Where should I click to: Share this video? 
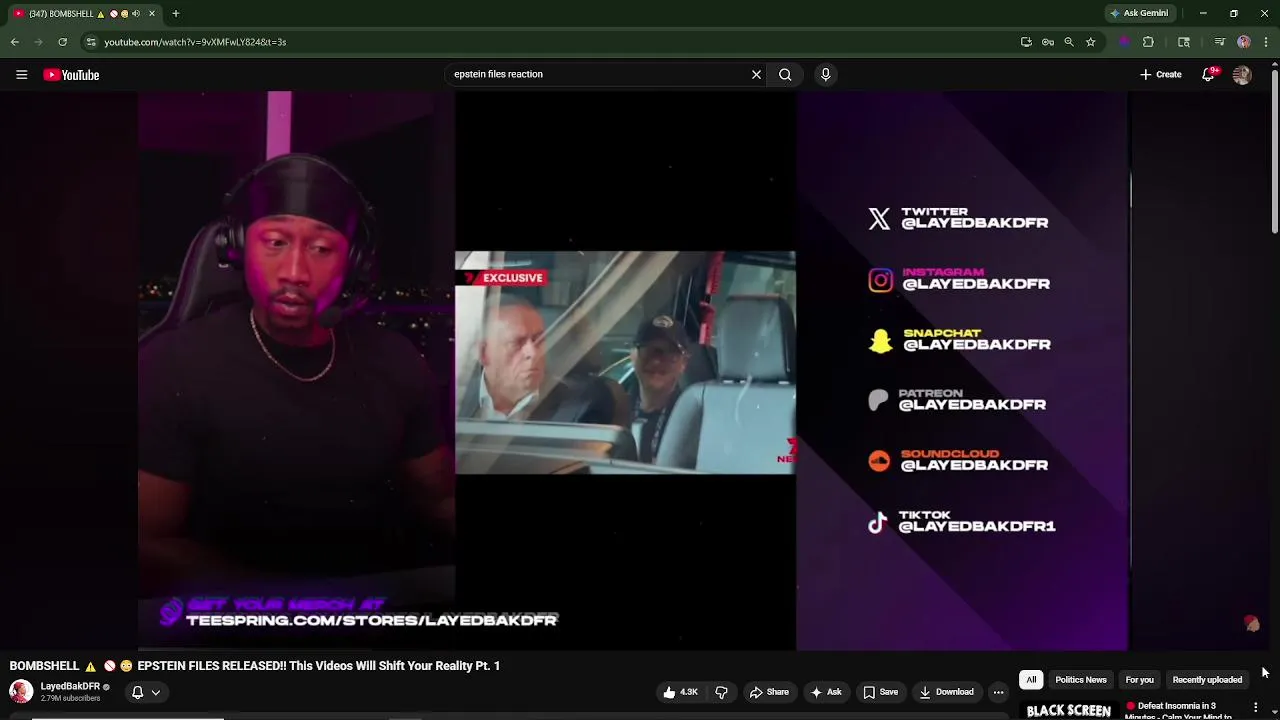[x=769, y=692]
